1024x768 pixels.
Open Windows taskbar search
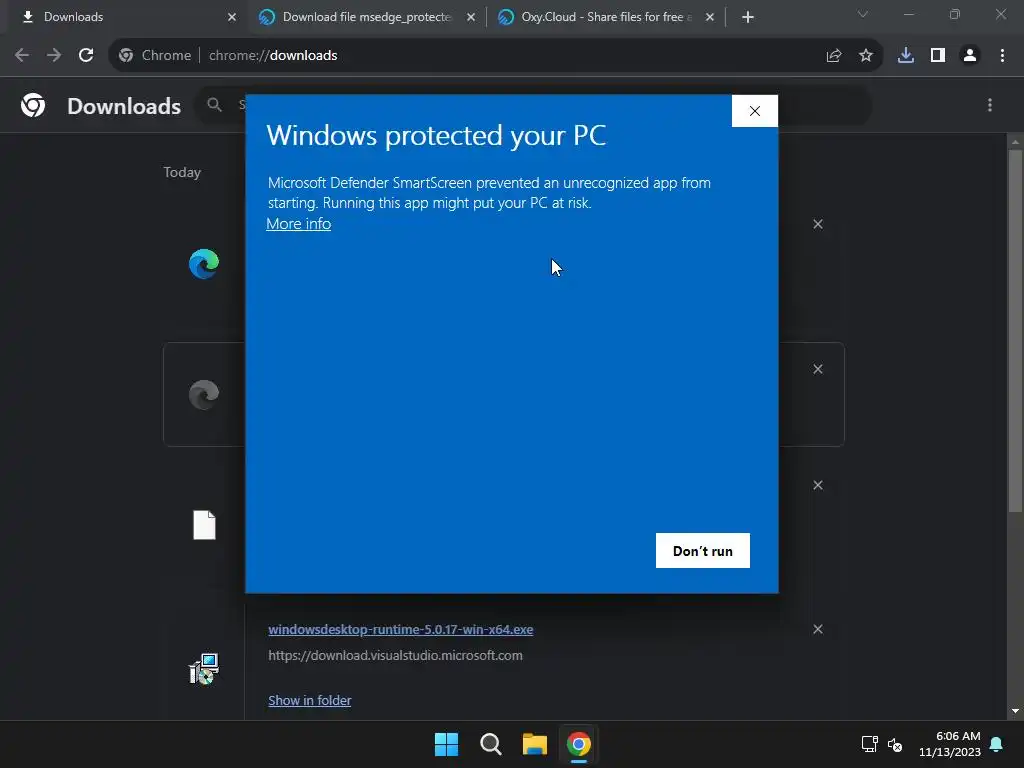pos(490,744)
